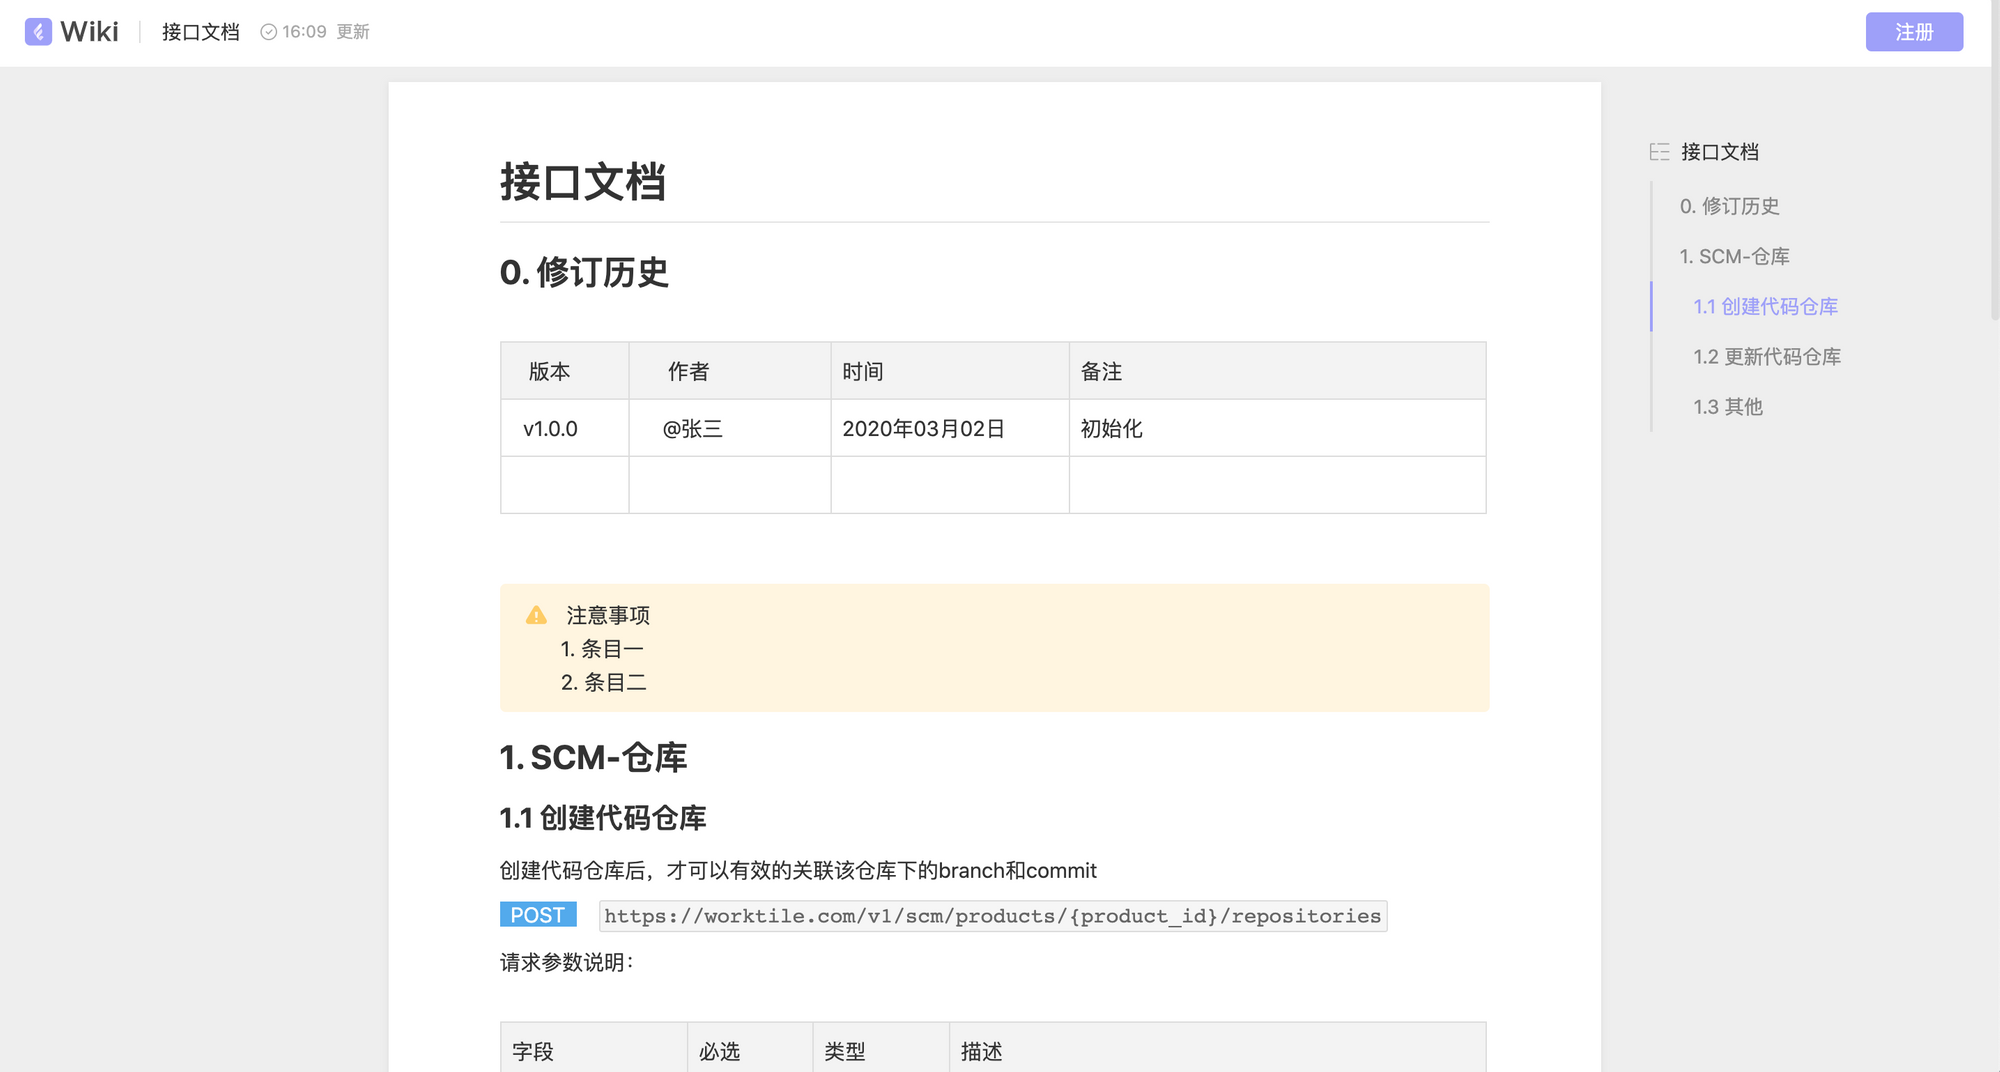Click the 作者 table header cell

[x=730, y=371]
